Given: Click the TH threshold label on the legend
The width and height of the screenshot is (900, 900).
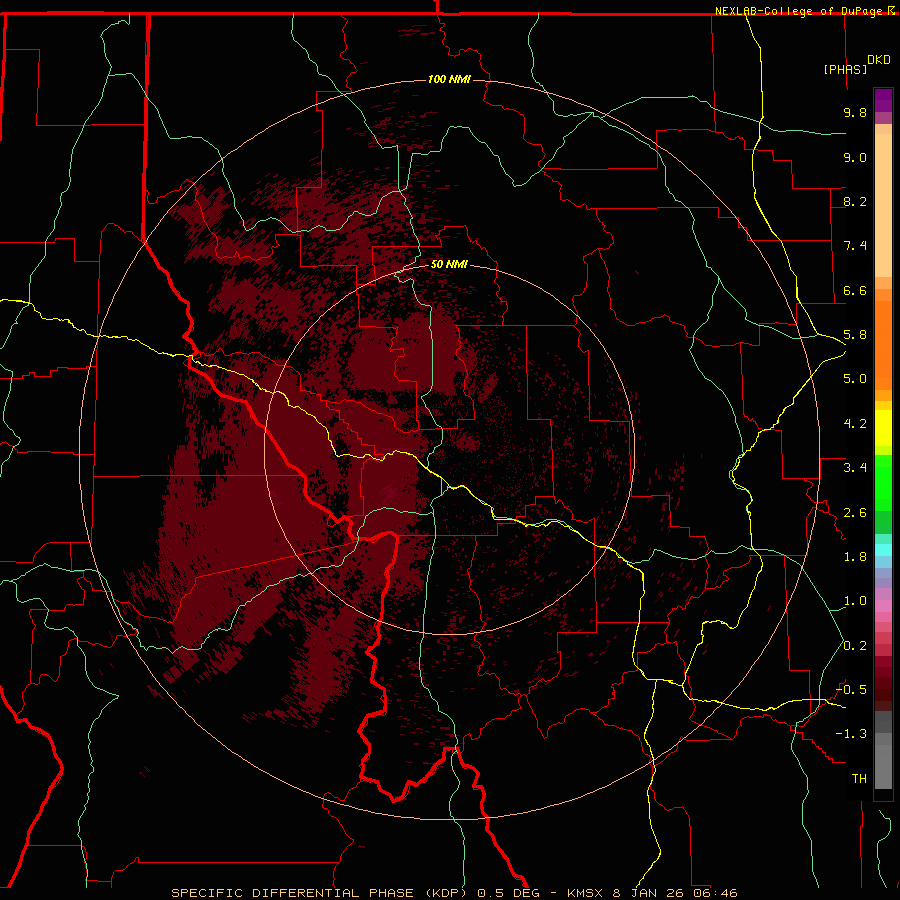Looking at the screenshot, I should [x=859, y=779].
